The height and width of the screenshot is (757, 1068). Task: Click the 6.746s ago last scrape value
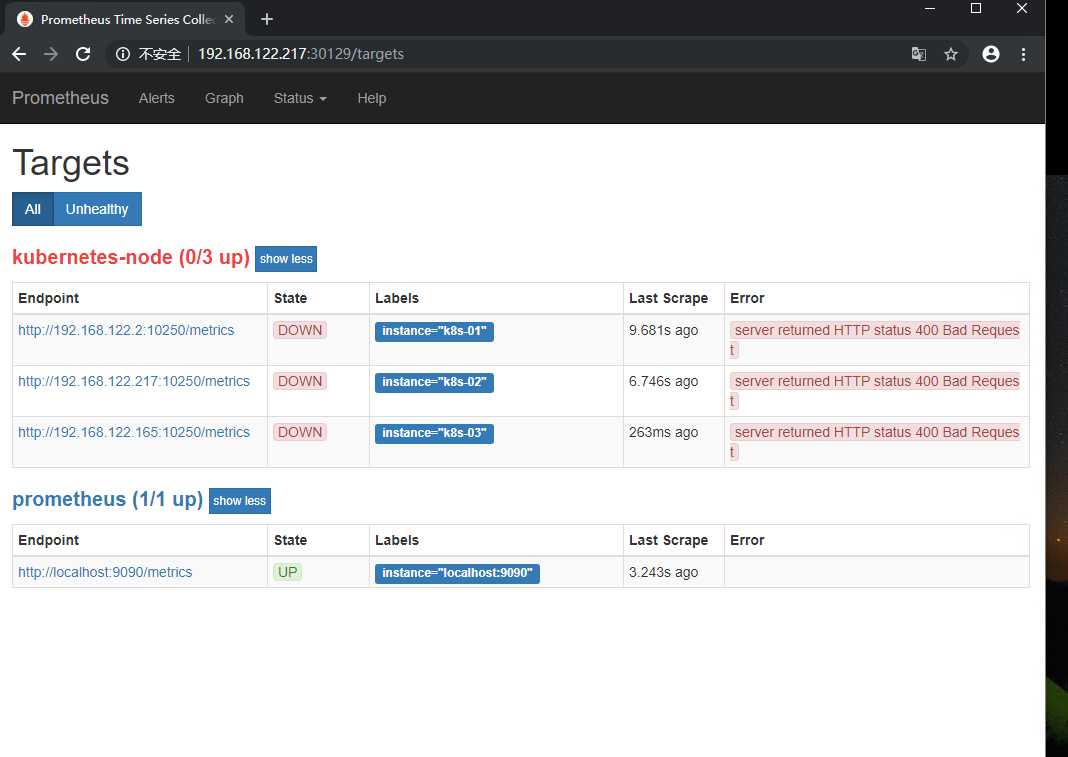663,382
